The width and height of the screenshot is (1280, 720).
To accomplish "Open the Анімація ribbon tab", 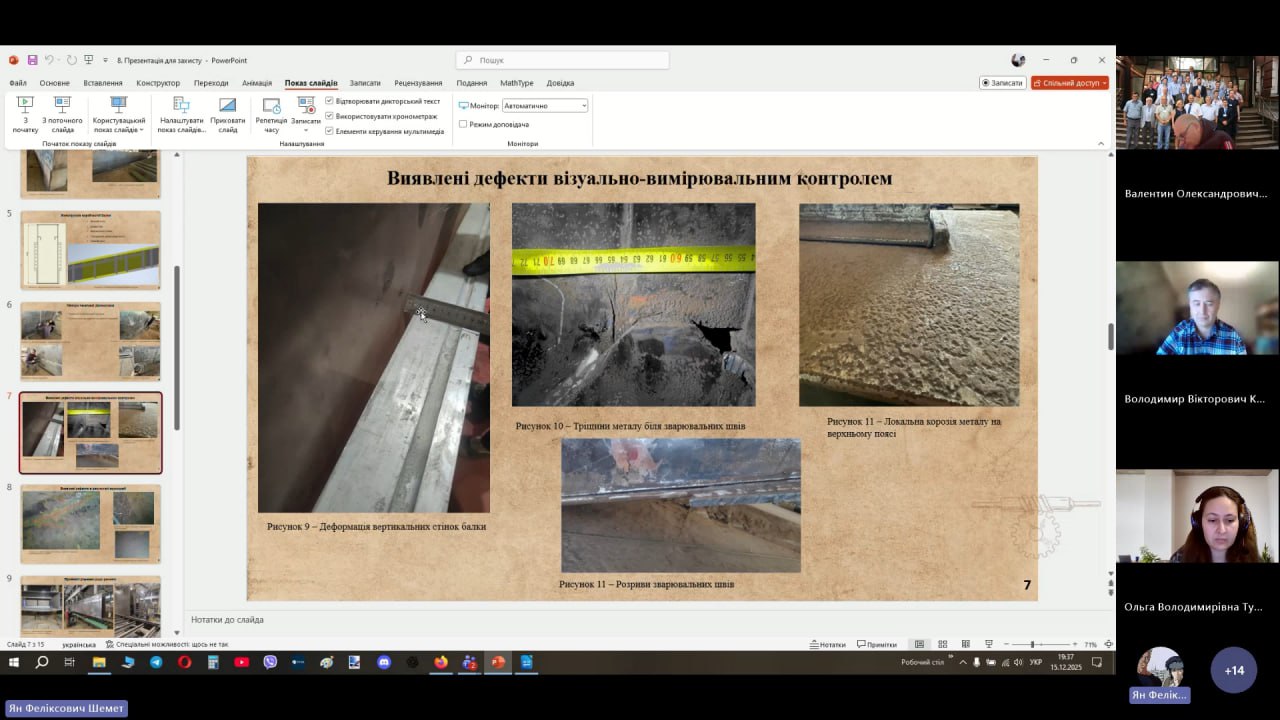I will click(257, 83).
